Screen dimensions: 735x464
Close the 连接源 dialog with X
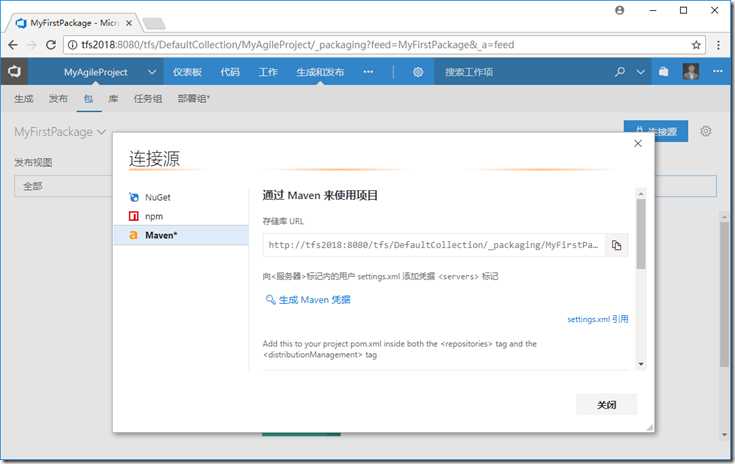[x=638, y=143]
